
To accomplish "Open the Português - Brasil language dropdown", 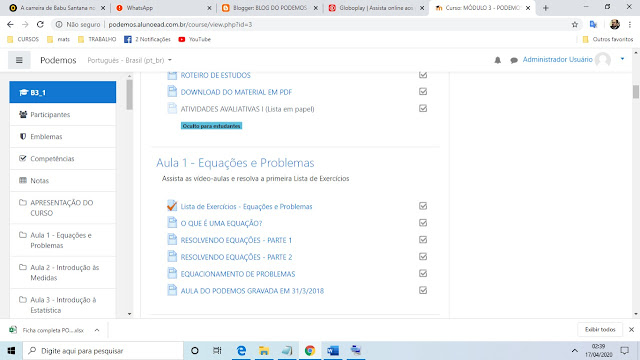I will coord(129,60).
